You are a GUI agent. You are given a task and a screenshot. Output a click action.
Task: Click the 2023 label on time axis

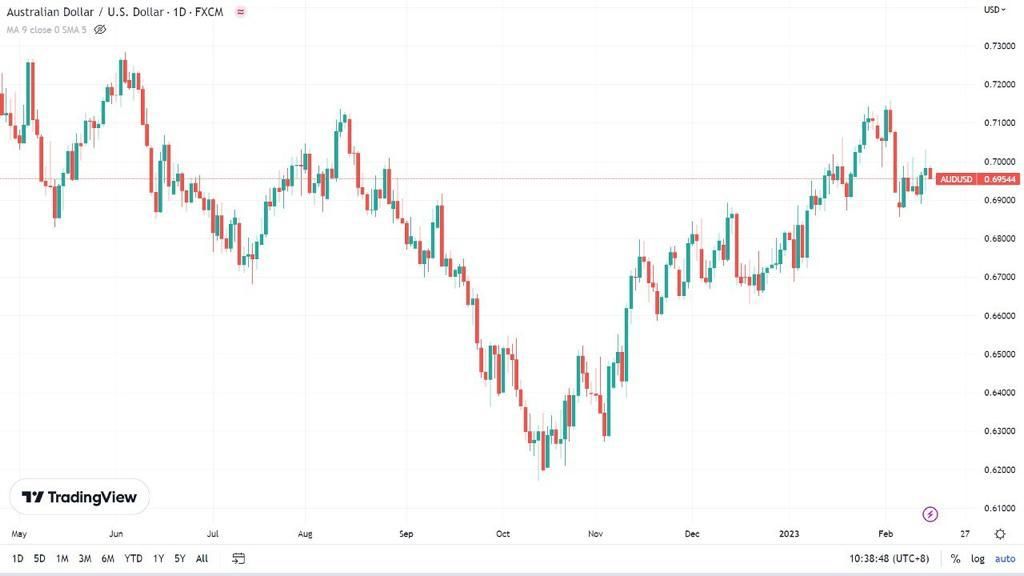point(789,534)
